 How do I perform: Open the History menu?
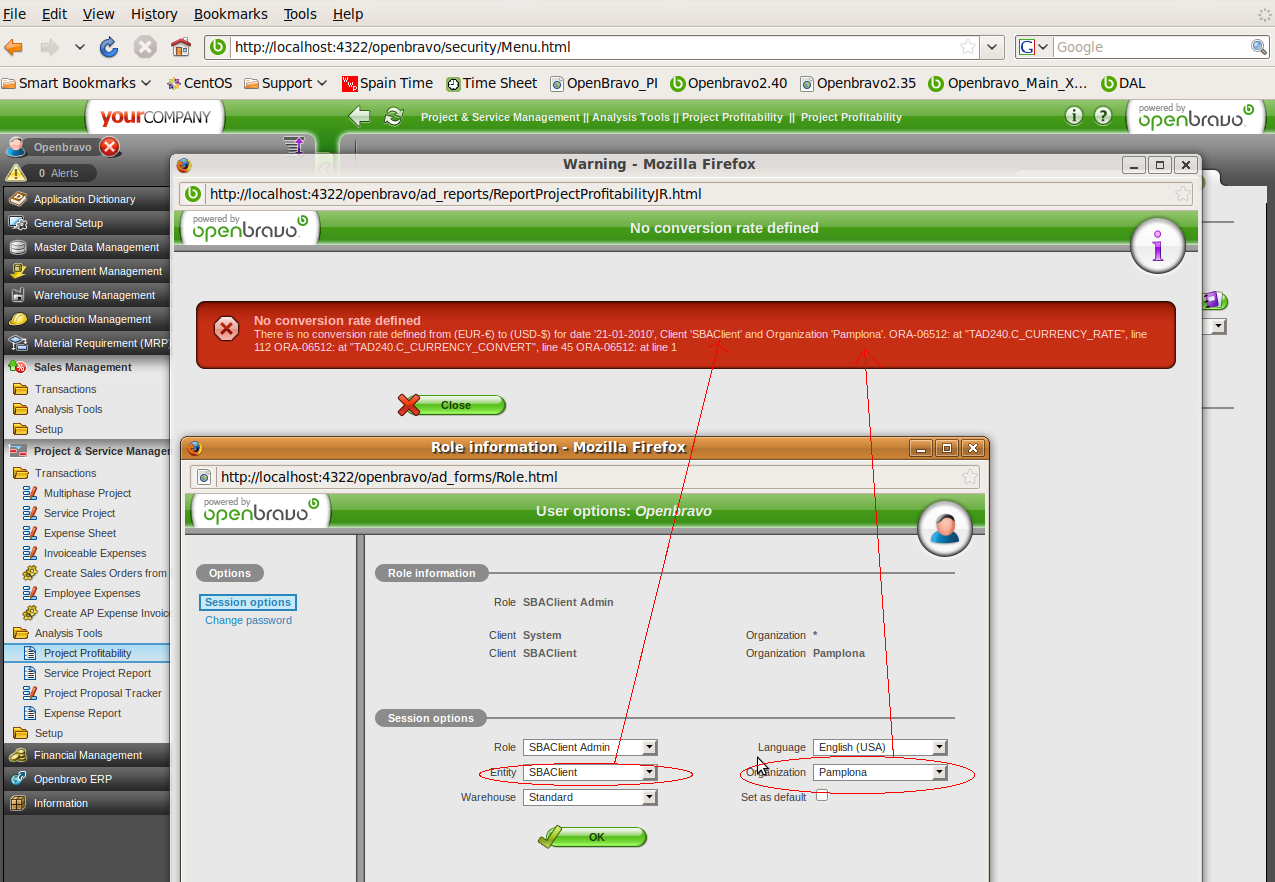tap(154, 14)
